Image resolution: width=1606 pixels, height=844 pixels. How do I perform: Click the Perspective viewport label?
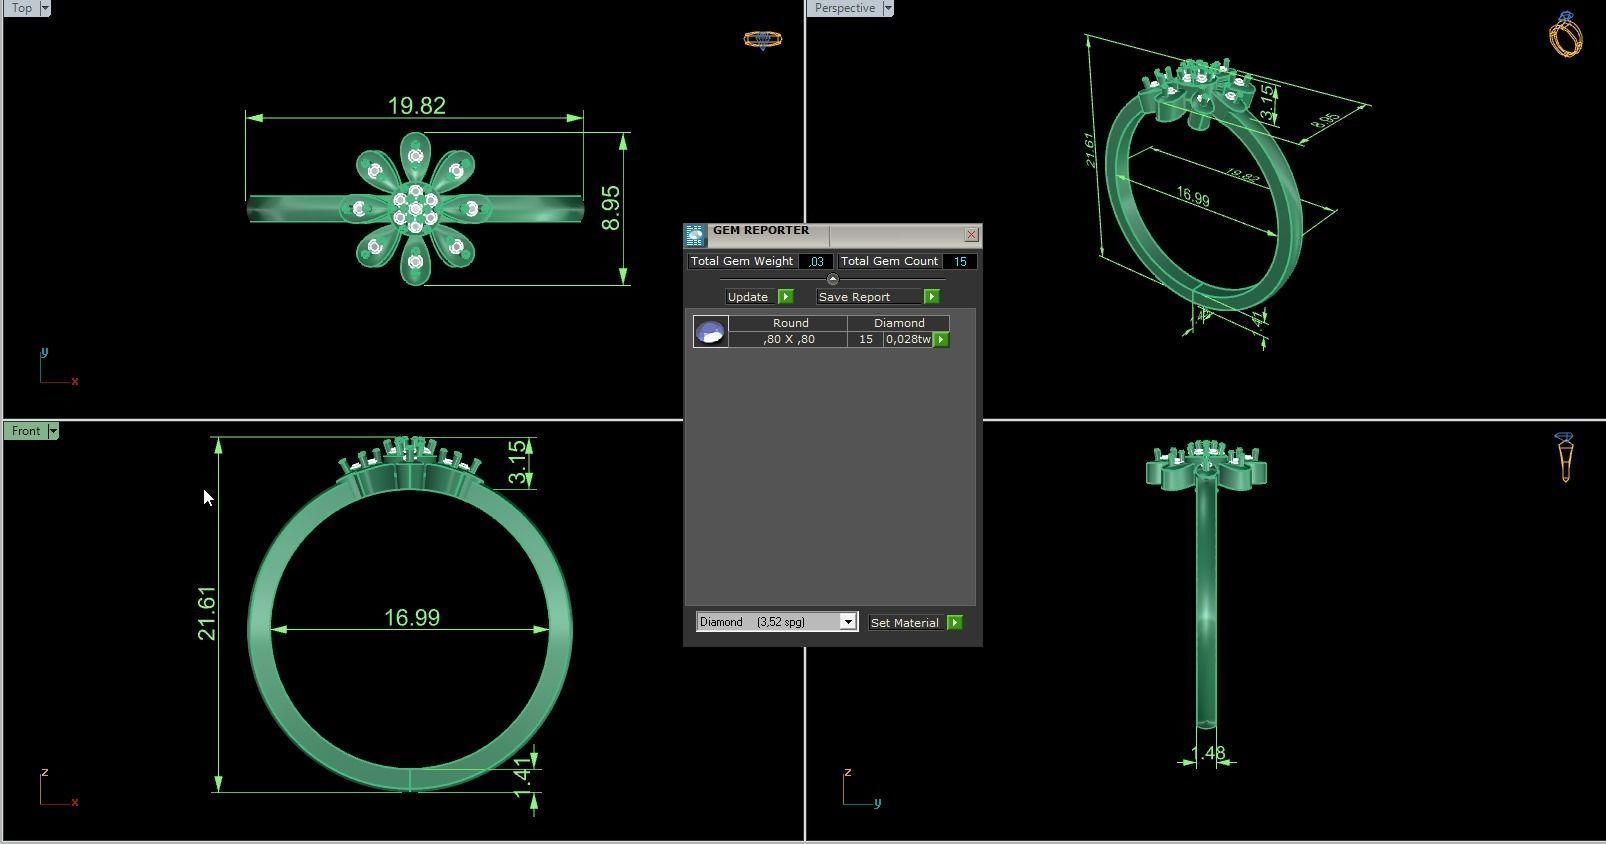(x=845, y=8)
